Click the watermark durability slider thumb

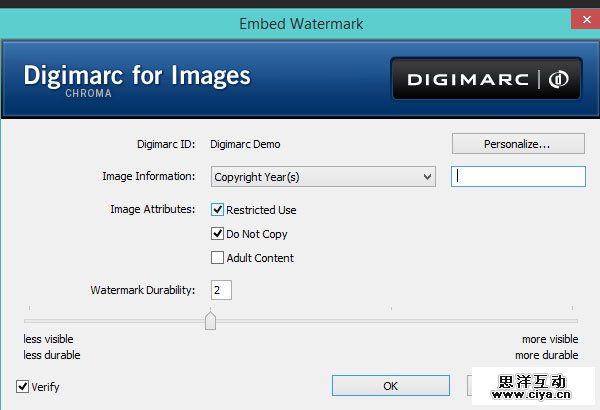pos(210,321)
